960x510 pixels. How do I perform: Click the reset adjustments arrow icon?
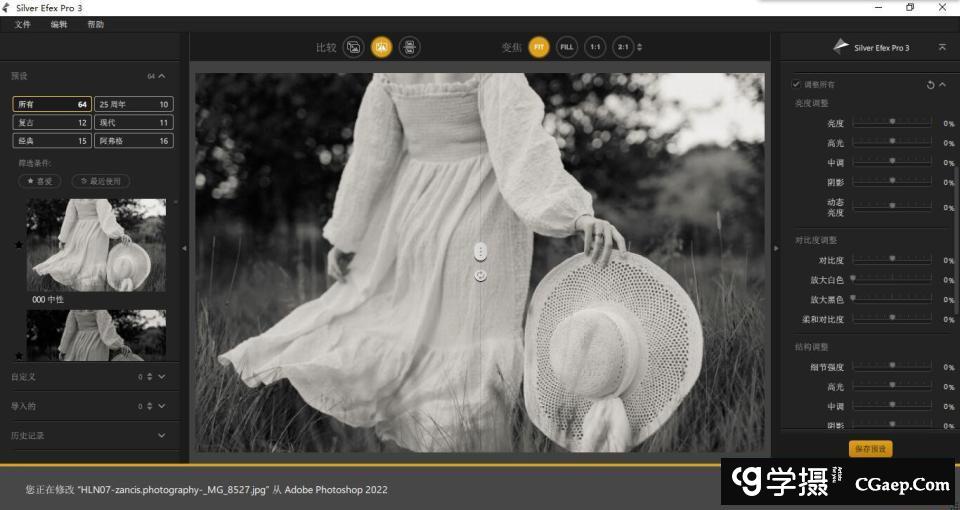pyautogui.click(x=930, y=85)
